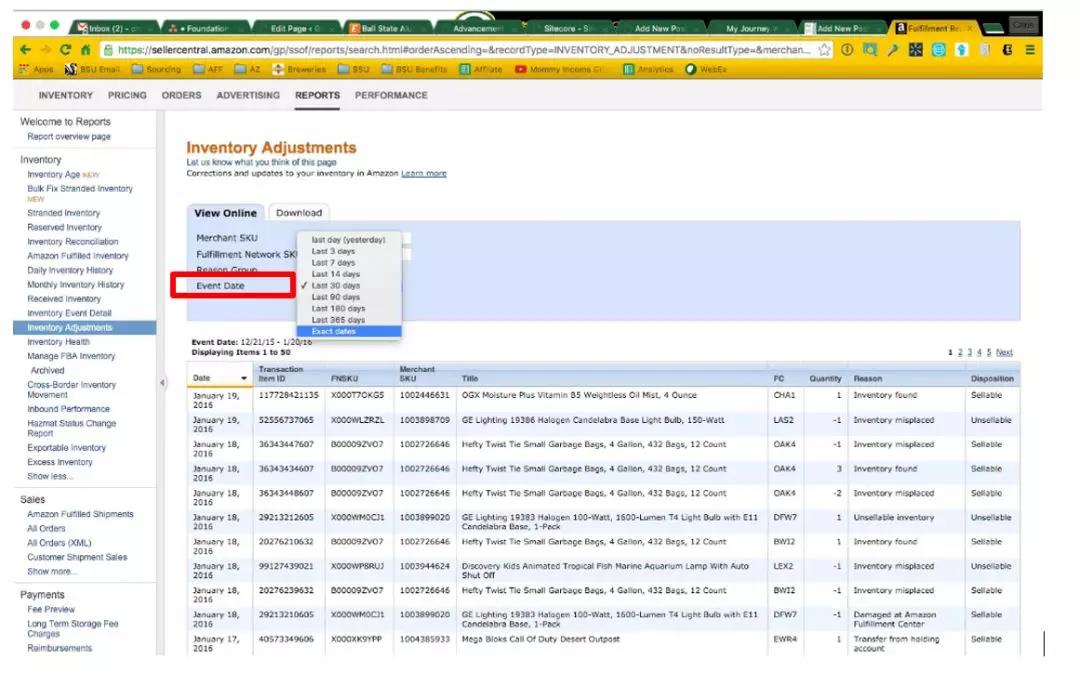Open the Breweries bookmark folder

(x=300, y=70)
